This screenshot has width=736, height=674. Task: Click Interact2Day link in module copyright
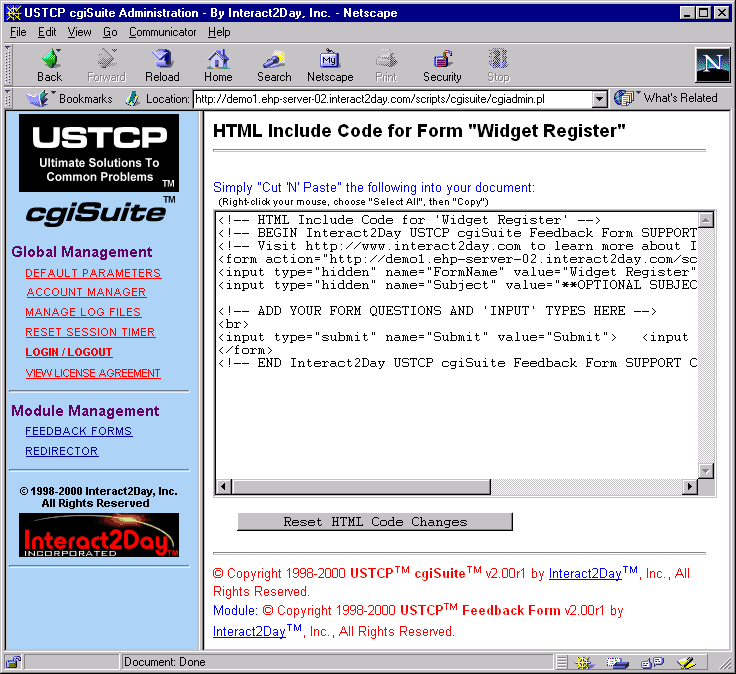tap(249, 632)
